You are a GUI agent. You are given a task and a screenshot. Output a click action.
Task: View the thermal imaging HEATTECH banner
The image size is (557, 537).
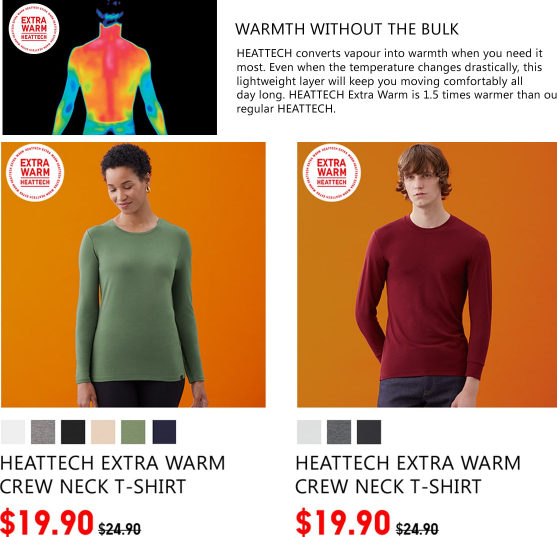tap(109, 67)
